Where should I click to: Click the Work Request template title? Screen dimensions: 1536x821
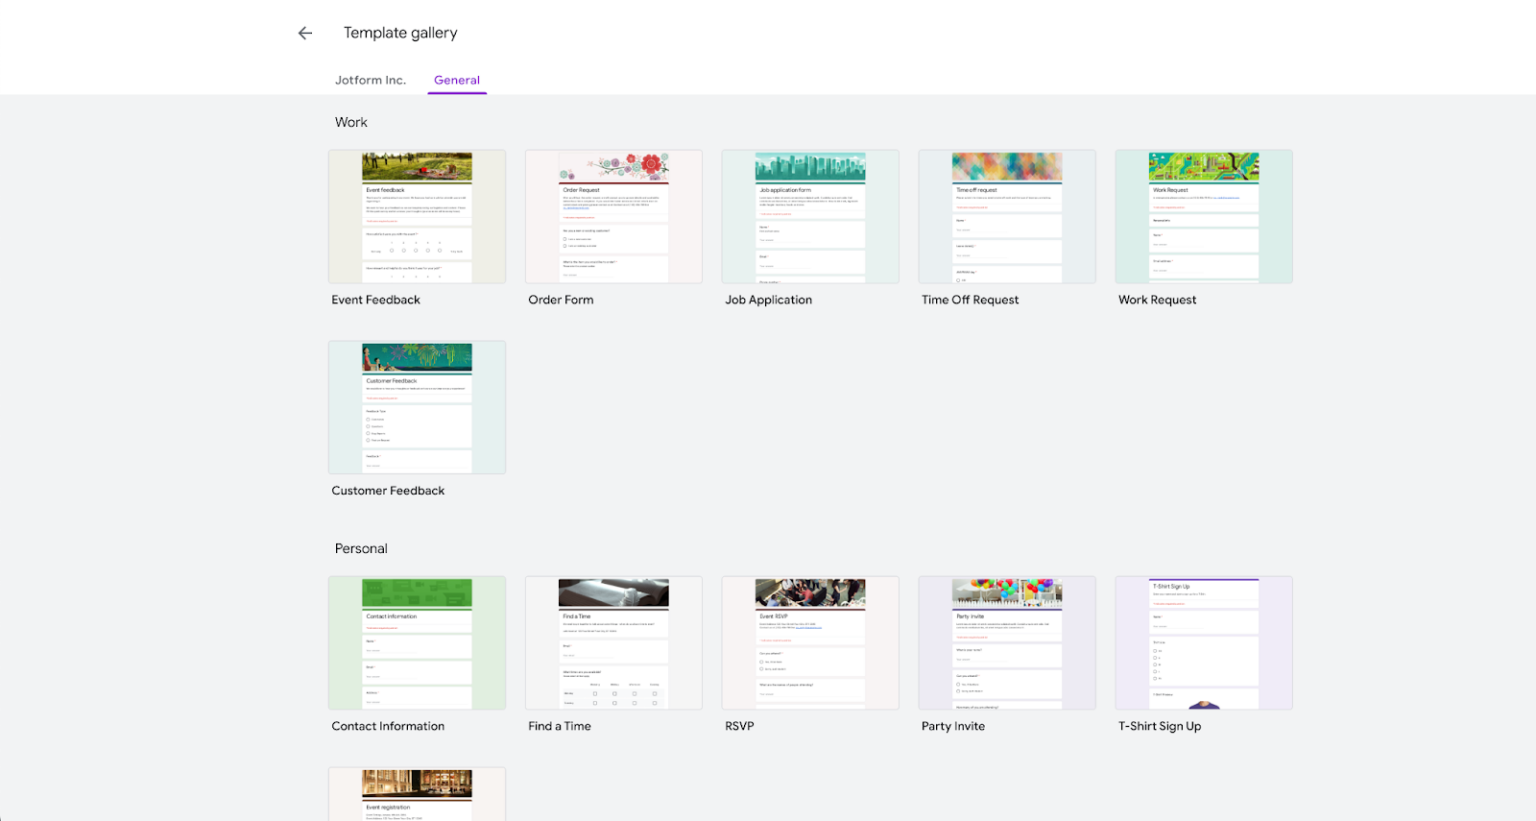pos(1157,299)
